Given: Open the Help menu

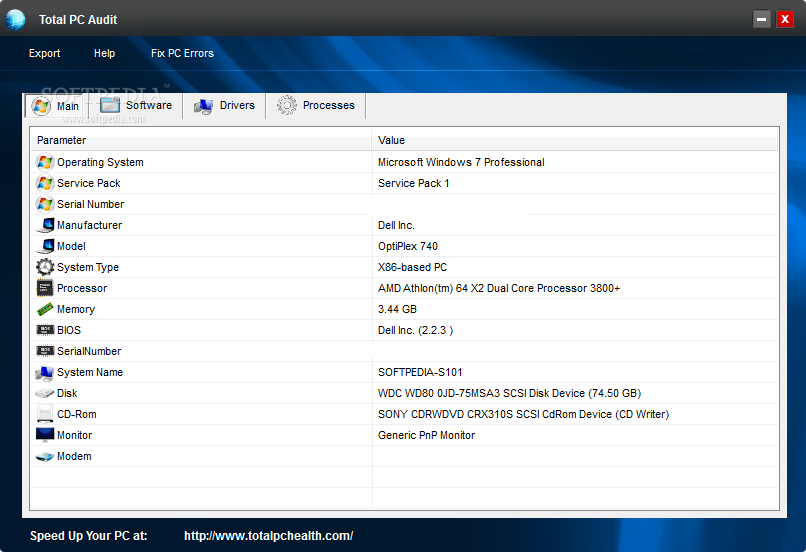Looking at the screenshot, I should point(104,53).
